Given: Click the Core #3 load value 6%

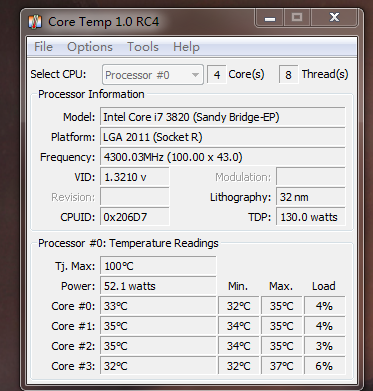Looking at the screenshot, I should tap(324, 366).
